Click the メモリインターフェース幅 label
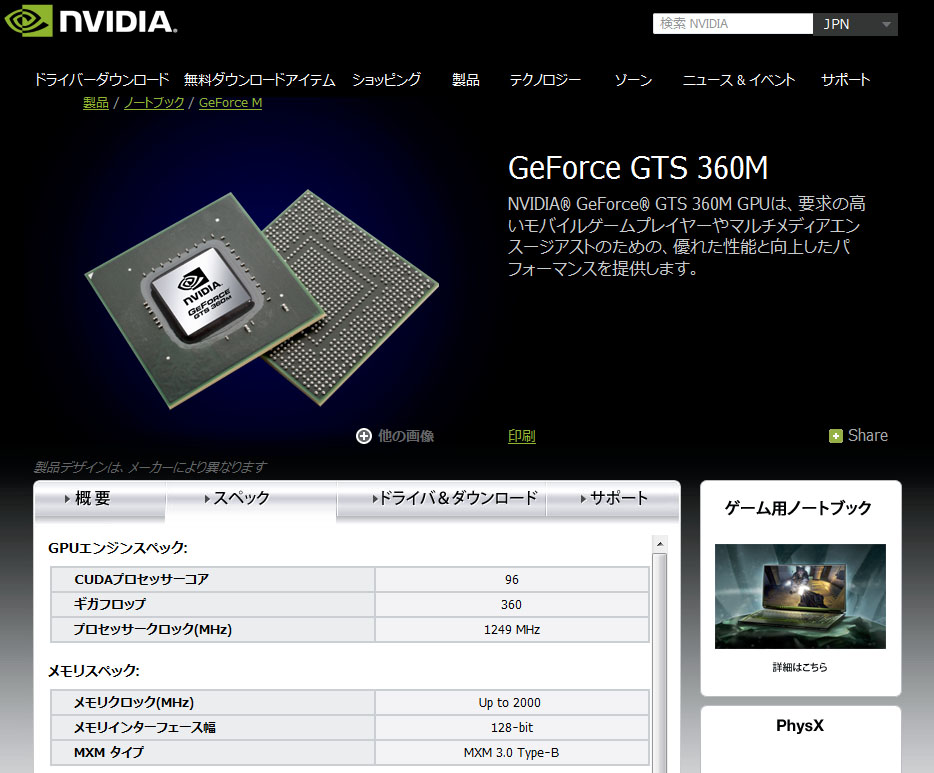Screen dimensions: 934x773 point(144,728)
